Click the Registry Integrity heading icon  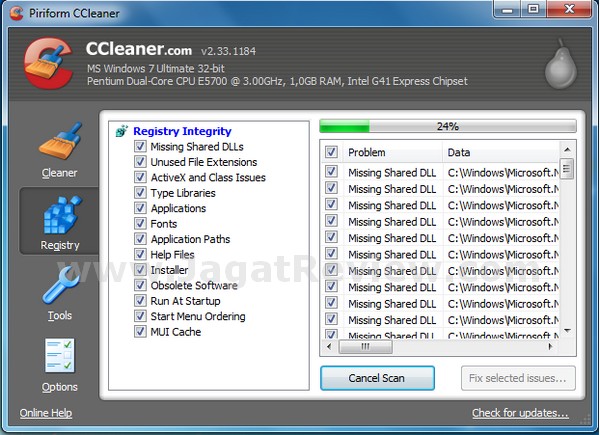122,131
